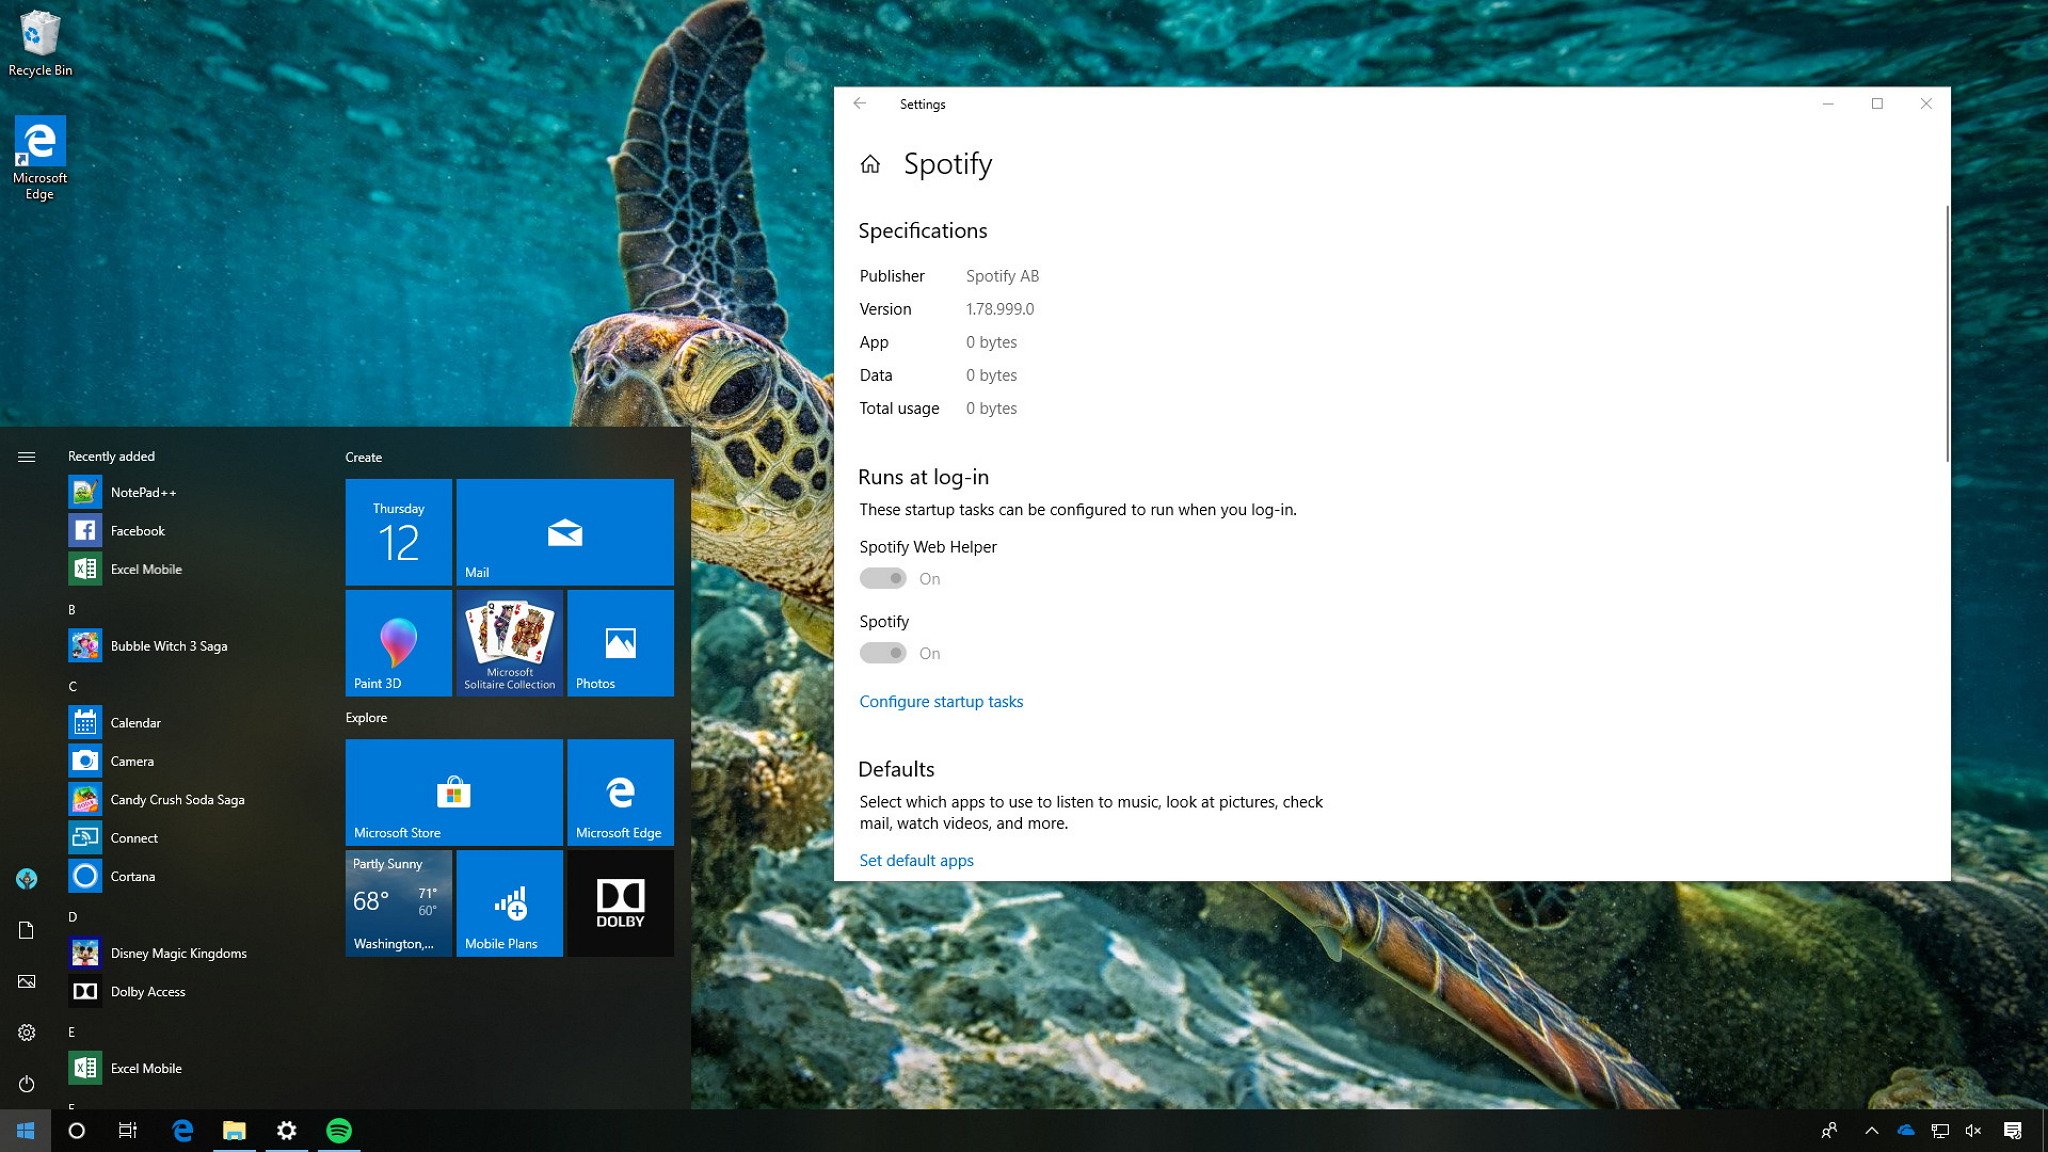The image size is (2048, 1152).
Task: Open Settings from taskbar
Action: [x=286, y=1131]
